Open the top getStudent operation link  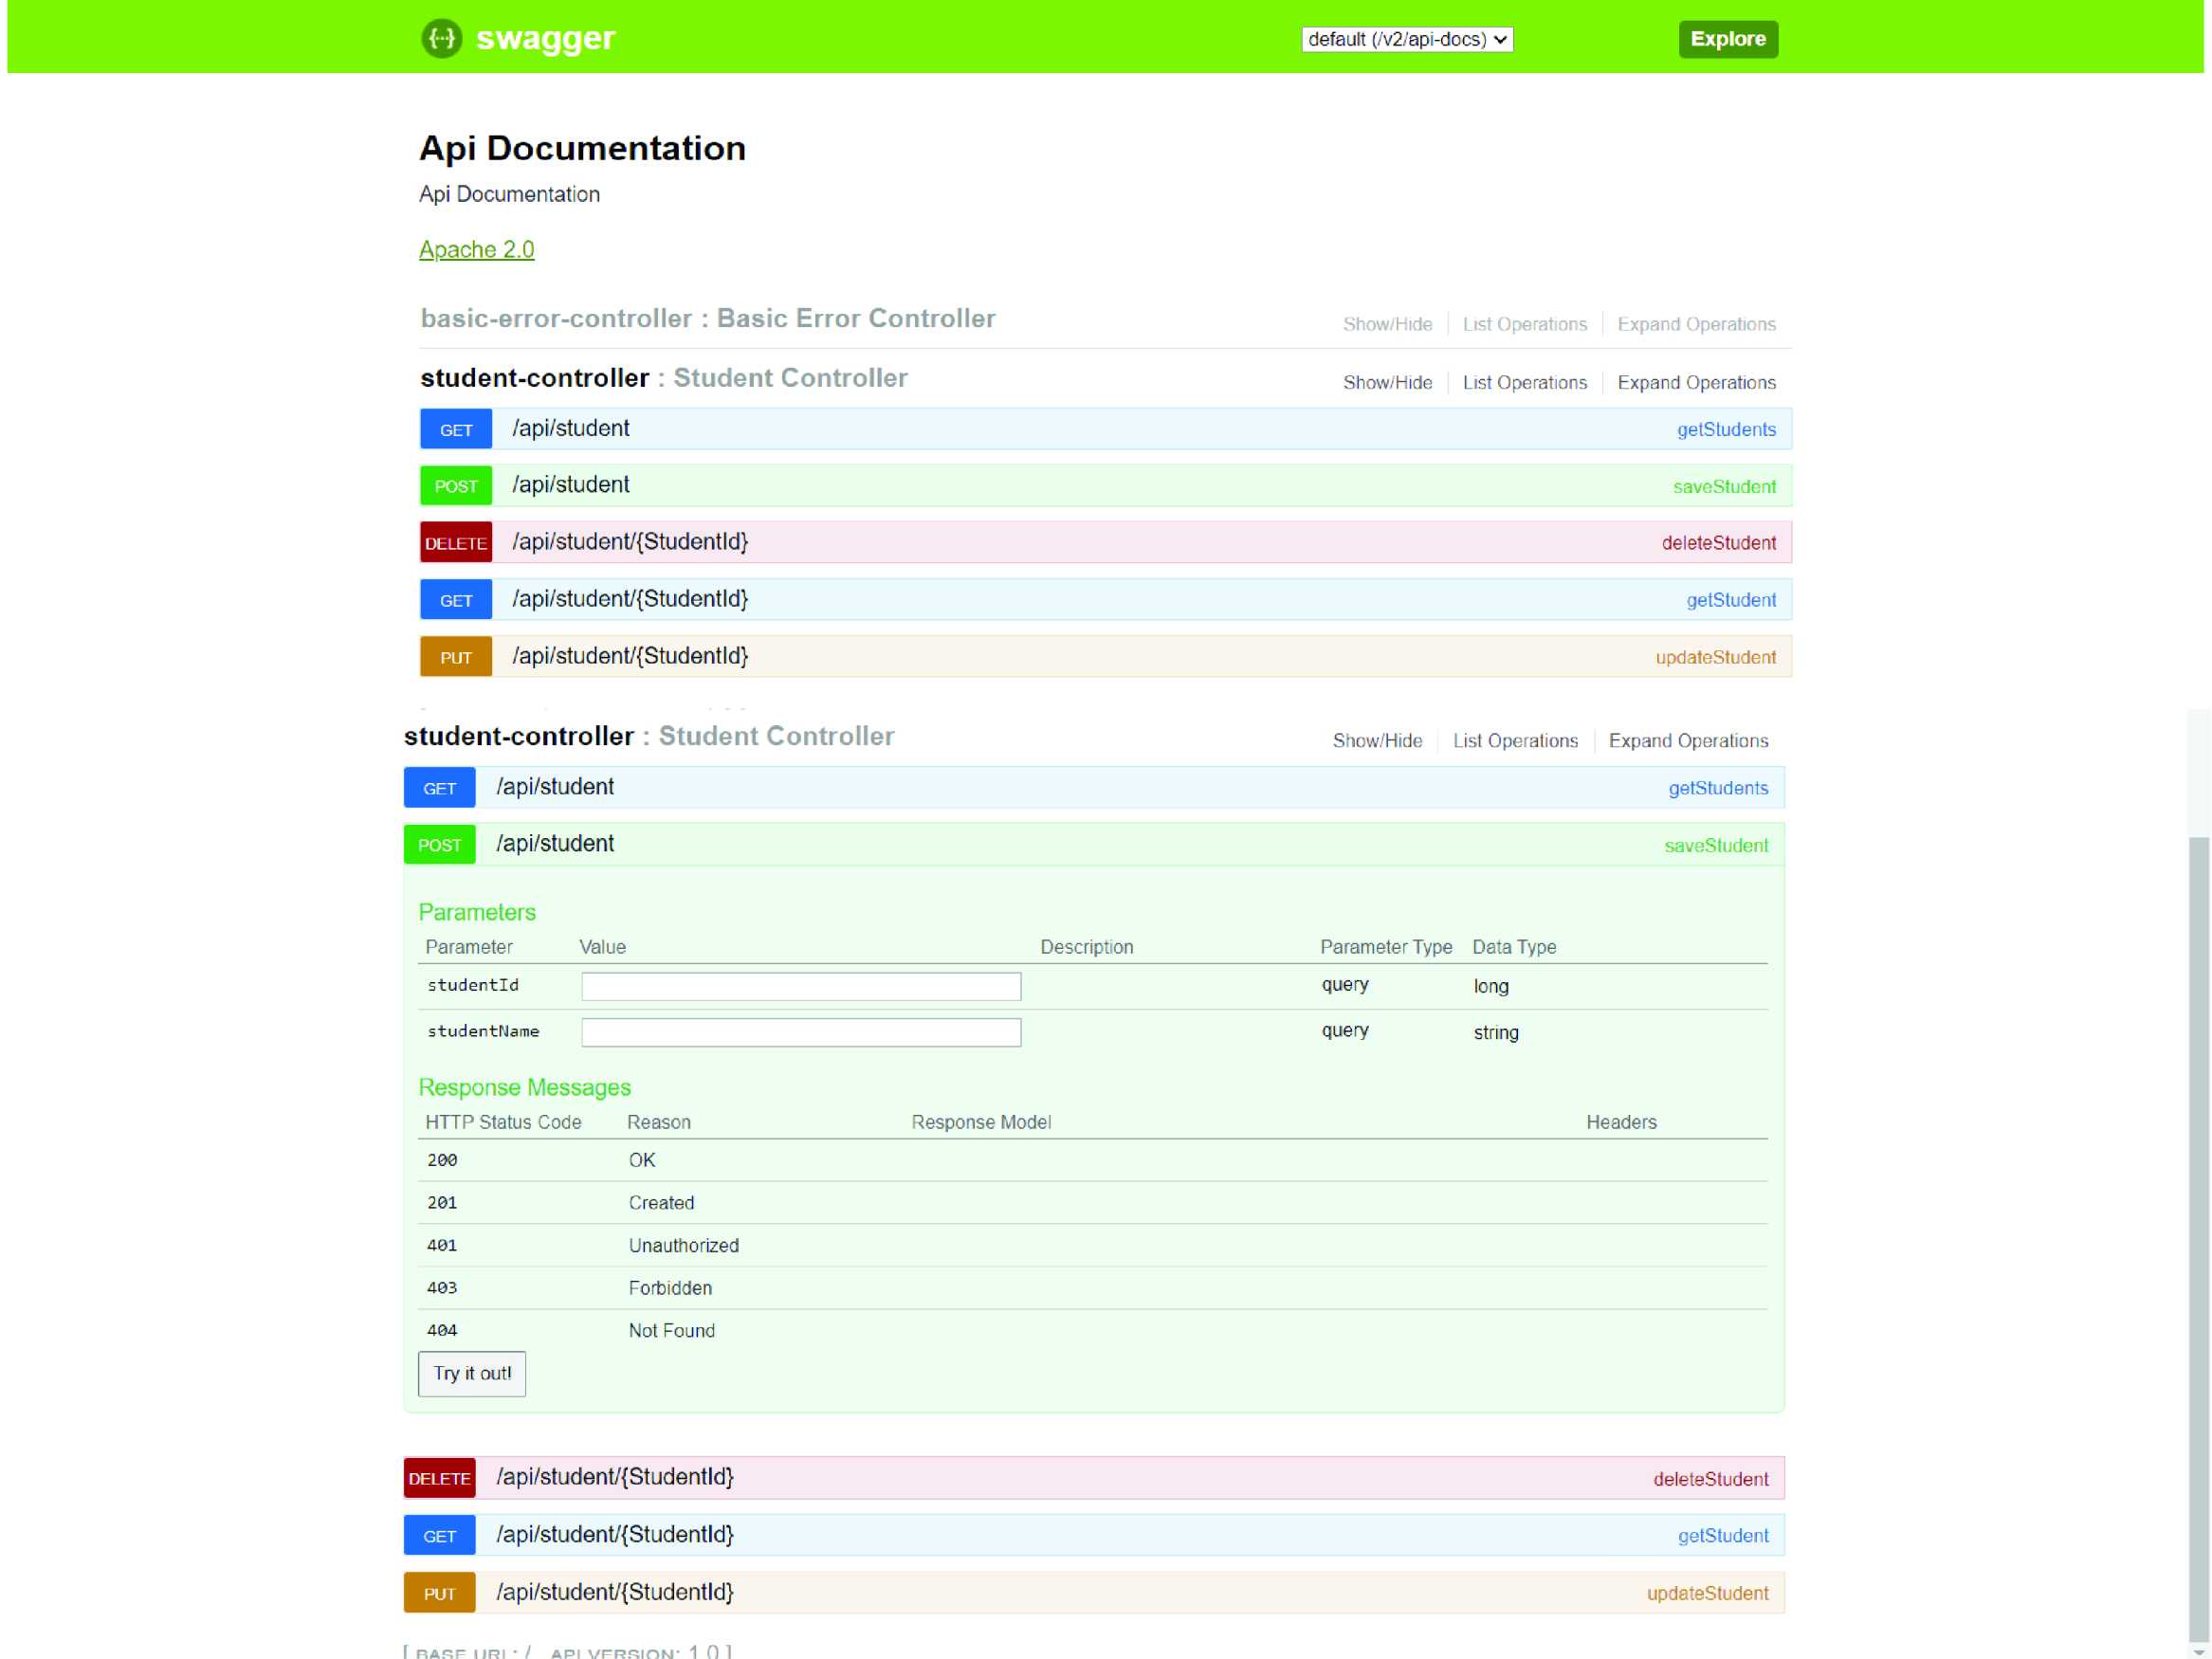[x=1730, y=600]
